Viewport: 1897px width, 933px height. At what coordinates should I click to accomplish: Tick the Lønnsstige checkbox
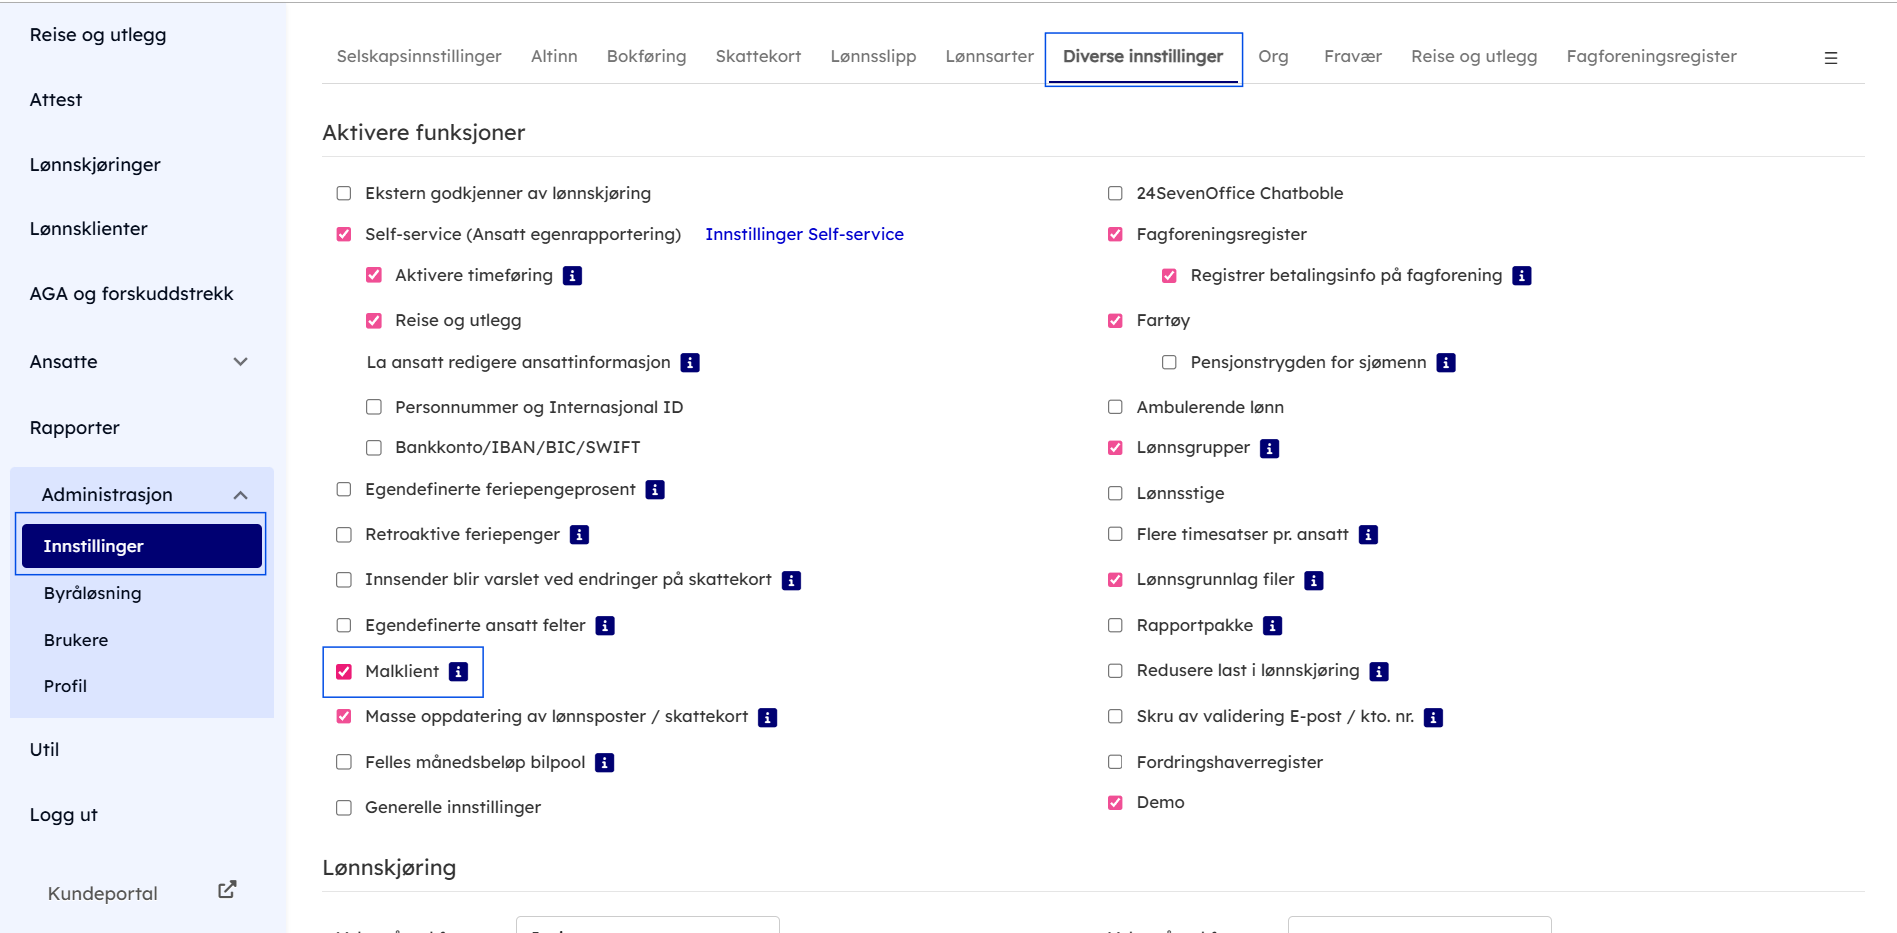[1115, 493]
